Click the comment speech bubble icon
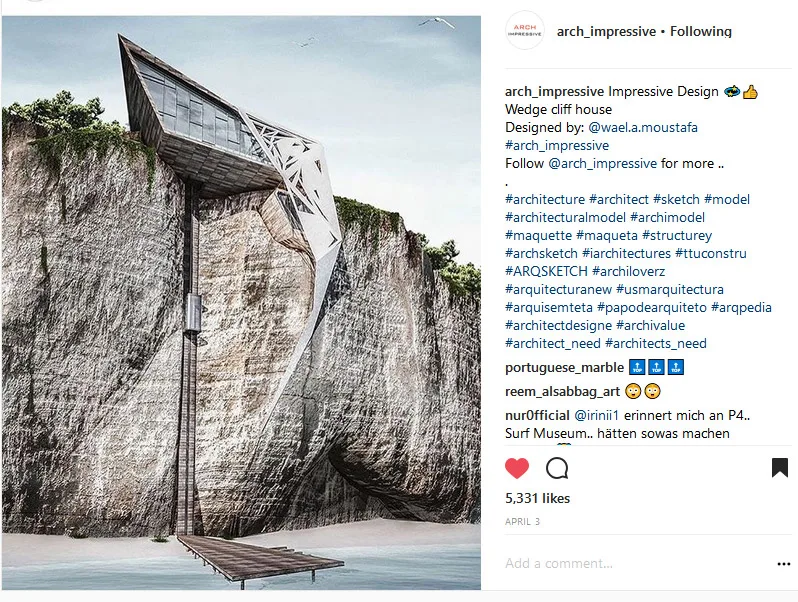The image size is (798, 602). (557, 468)
